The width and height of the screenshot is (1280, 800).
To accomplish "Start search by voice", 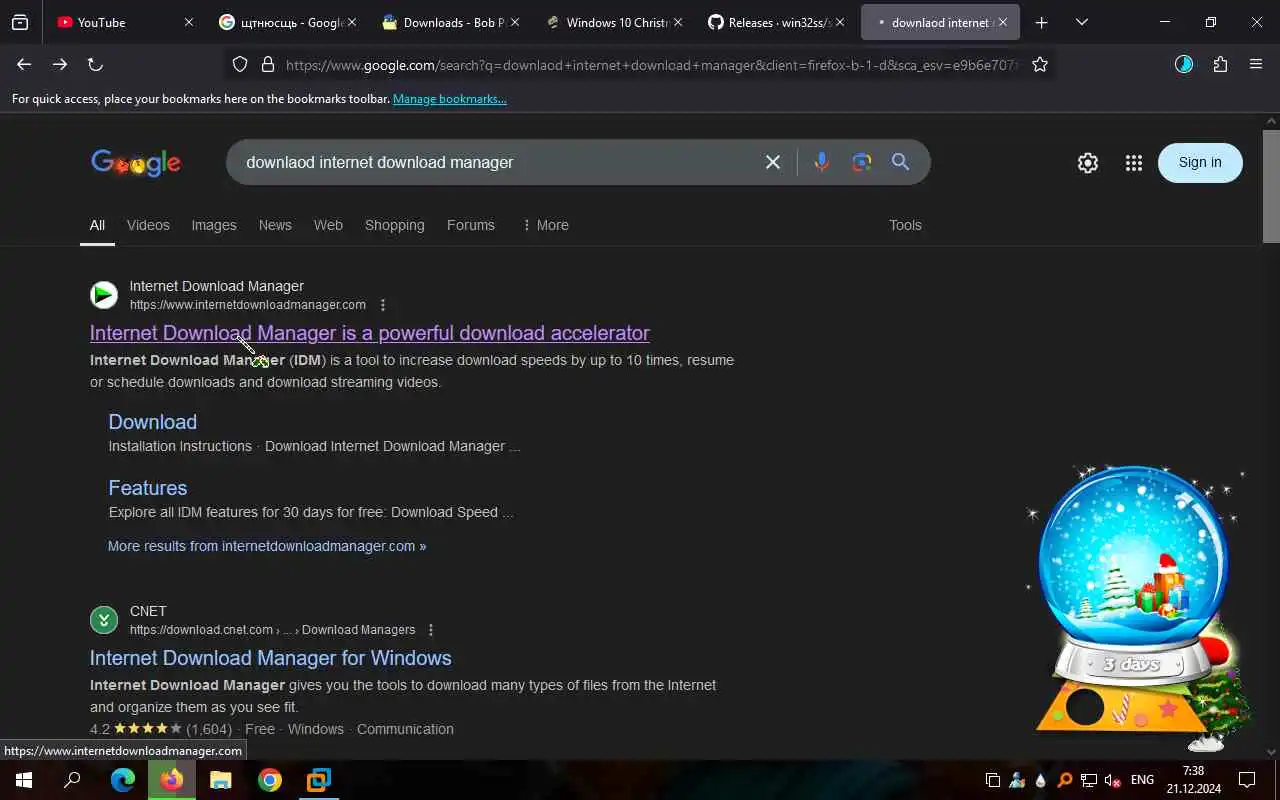I will point(821,162).
